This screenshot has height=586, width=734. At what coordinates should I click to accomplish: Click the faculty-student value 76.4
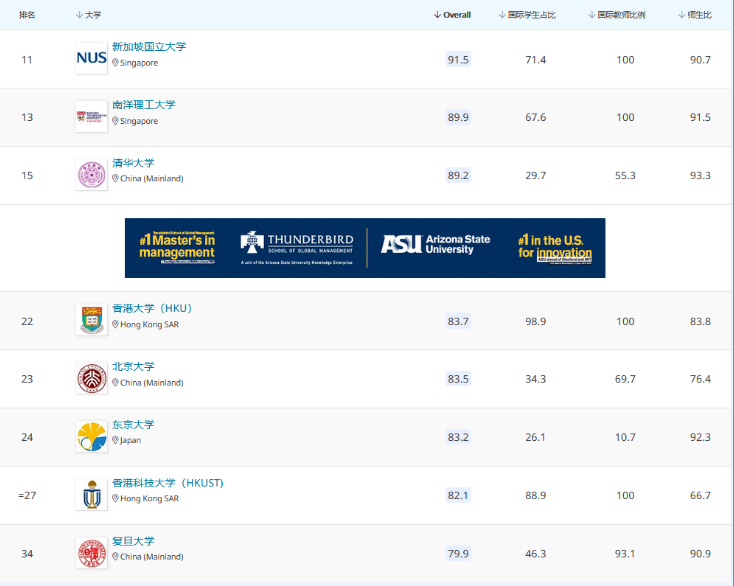(x=700, y=379)
